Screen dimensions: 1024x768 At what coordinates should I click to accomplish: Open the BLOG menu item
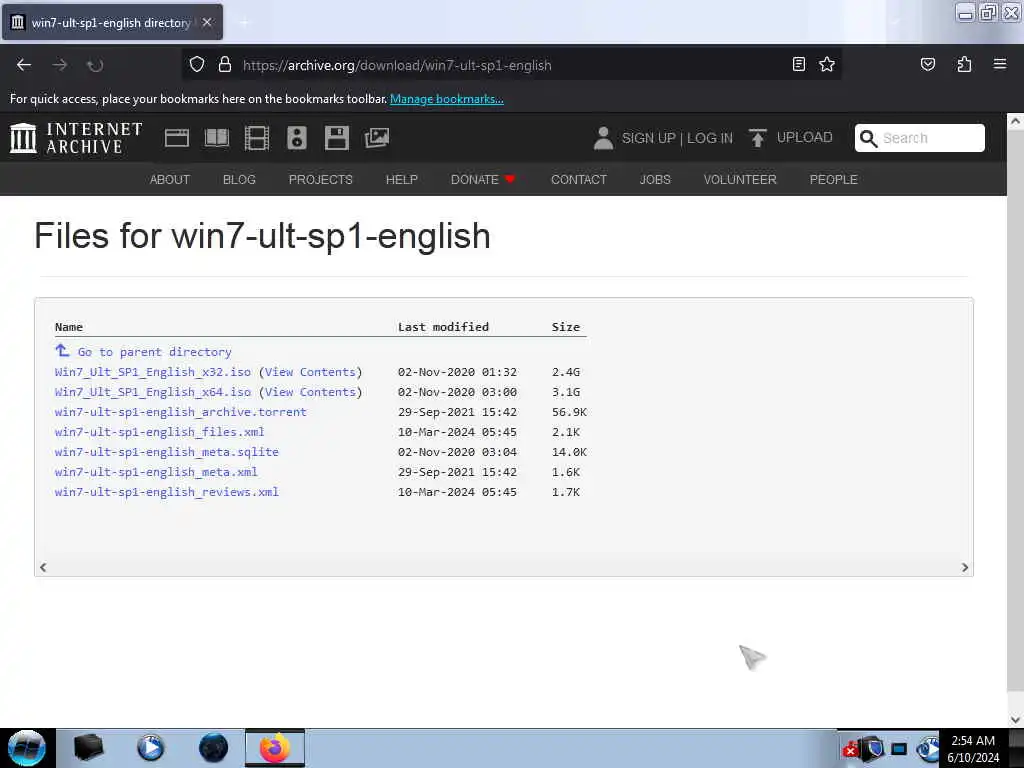239,180
